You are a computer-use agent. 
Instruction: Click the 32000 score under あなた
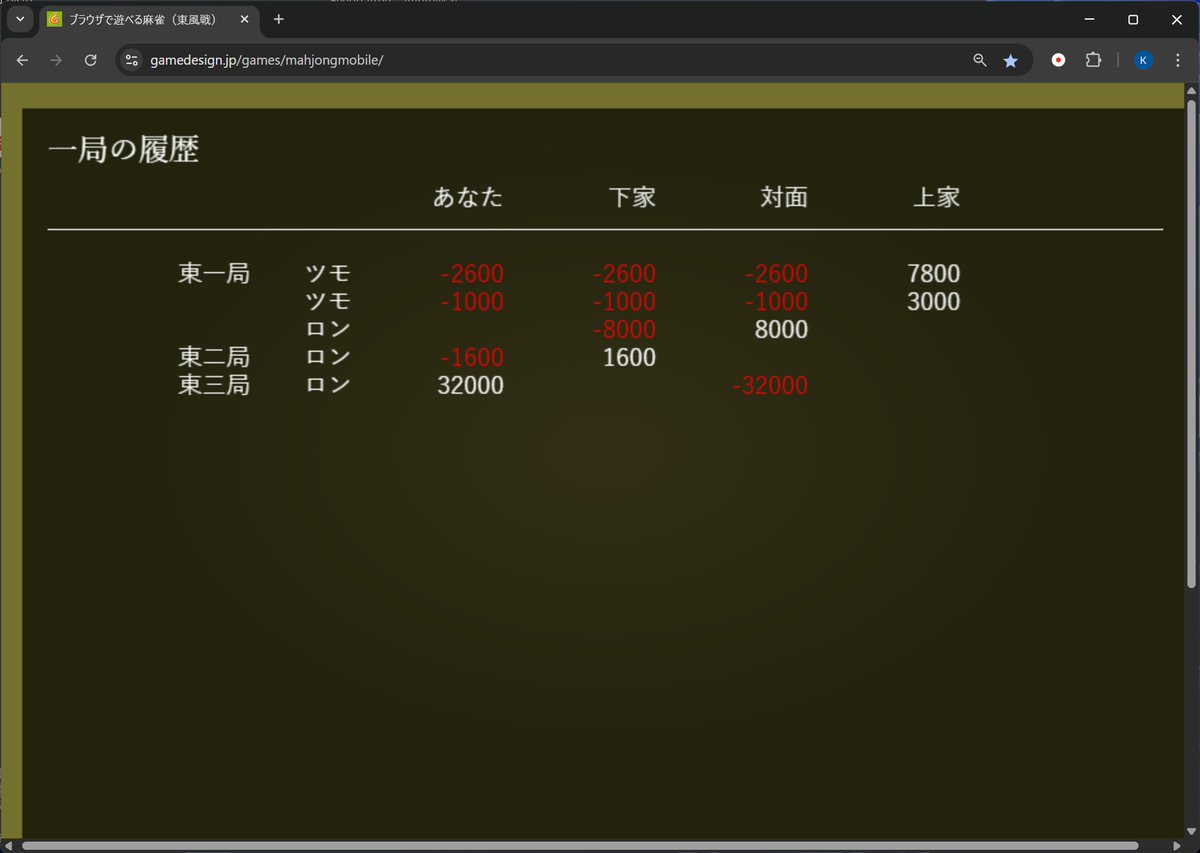tap(470, 385)
